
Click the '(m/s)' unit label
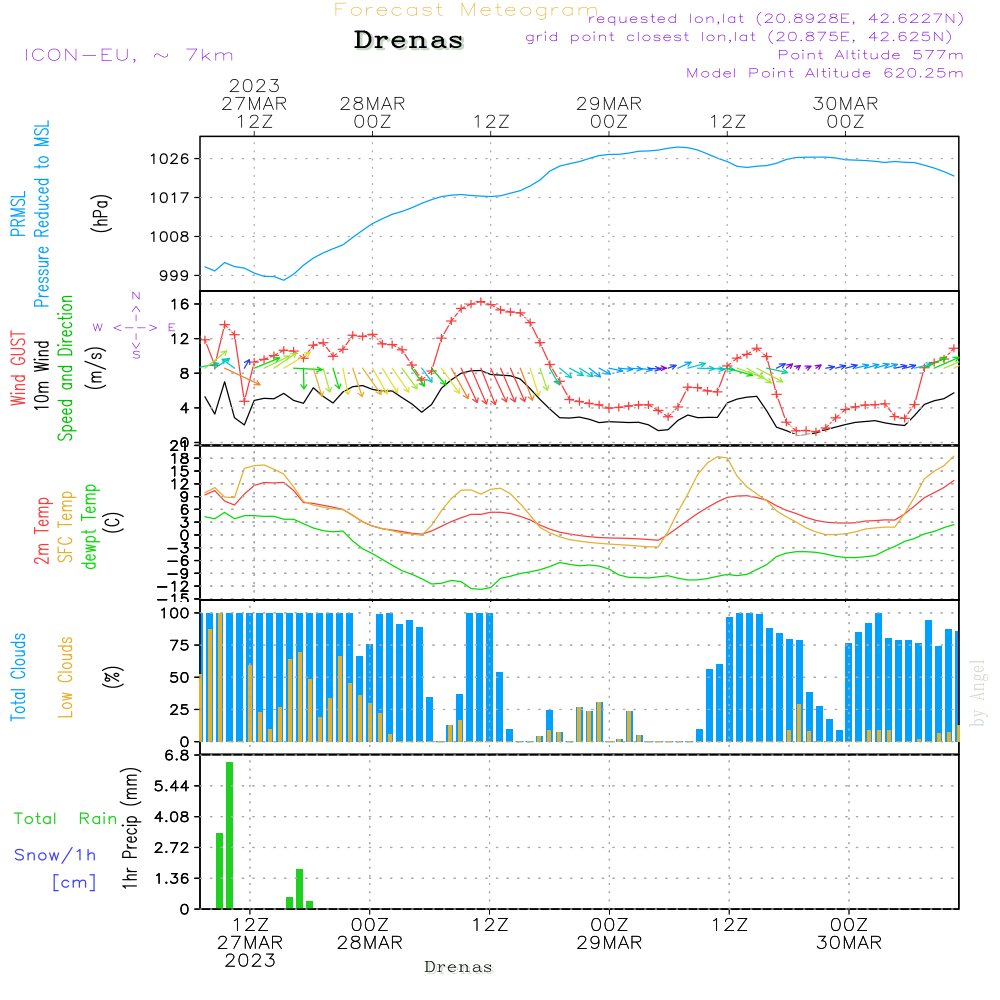click(96, 368)
